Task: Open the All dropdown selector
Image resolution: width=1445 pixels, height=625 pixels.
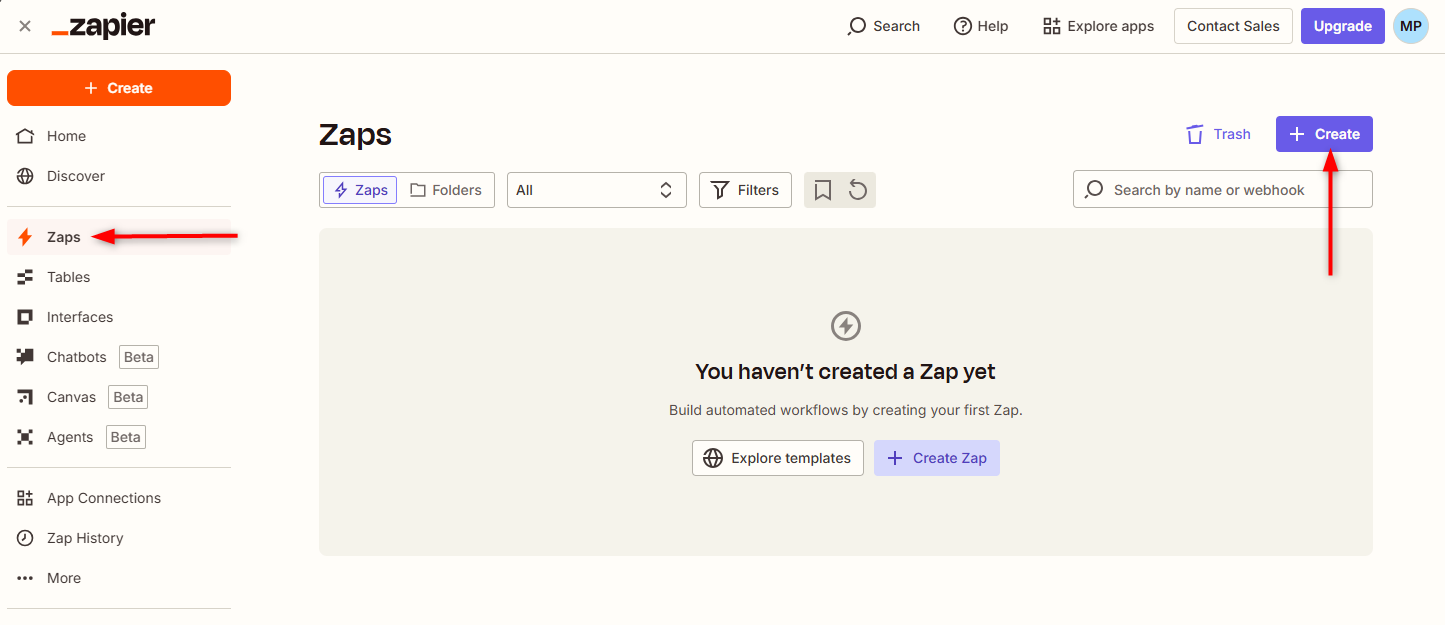Action: (596, 190)
